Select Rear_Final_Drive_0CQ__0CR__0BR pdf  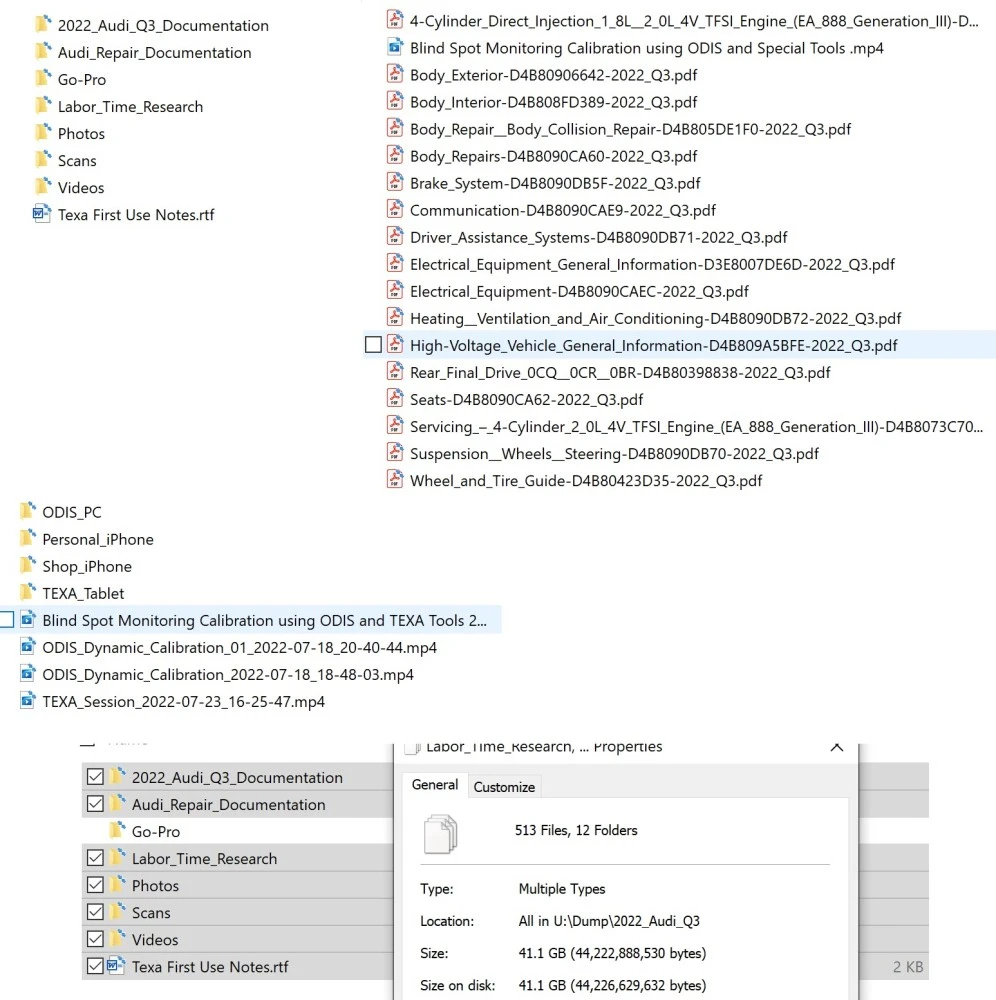coord(620,372)
